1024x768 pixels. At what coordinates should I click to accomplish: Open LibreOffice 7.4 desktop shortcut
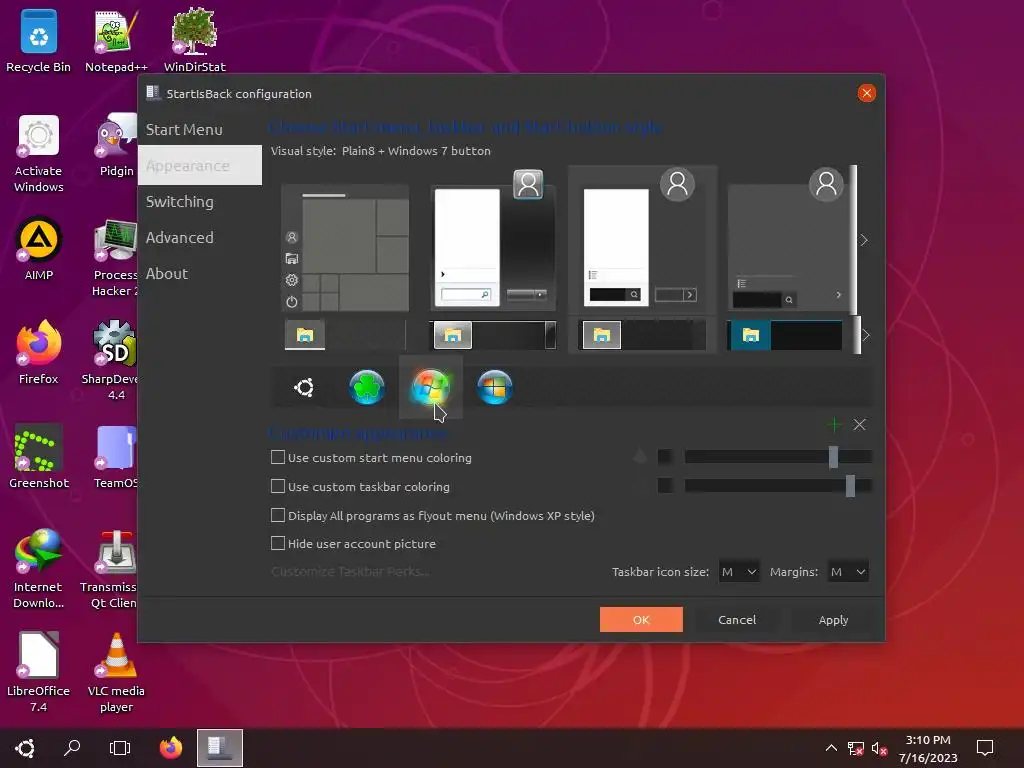click(x=39, y=673)
